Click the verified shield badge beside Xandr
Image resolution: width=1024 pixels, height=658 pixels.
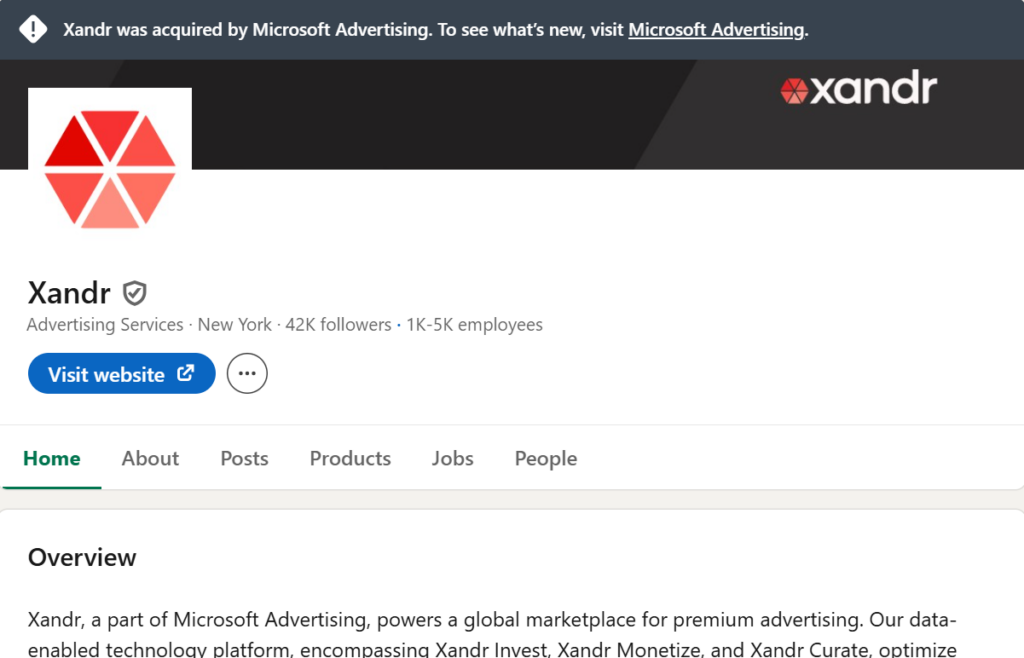[x=134, y=293]
